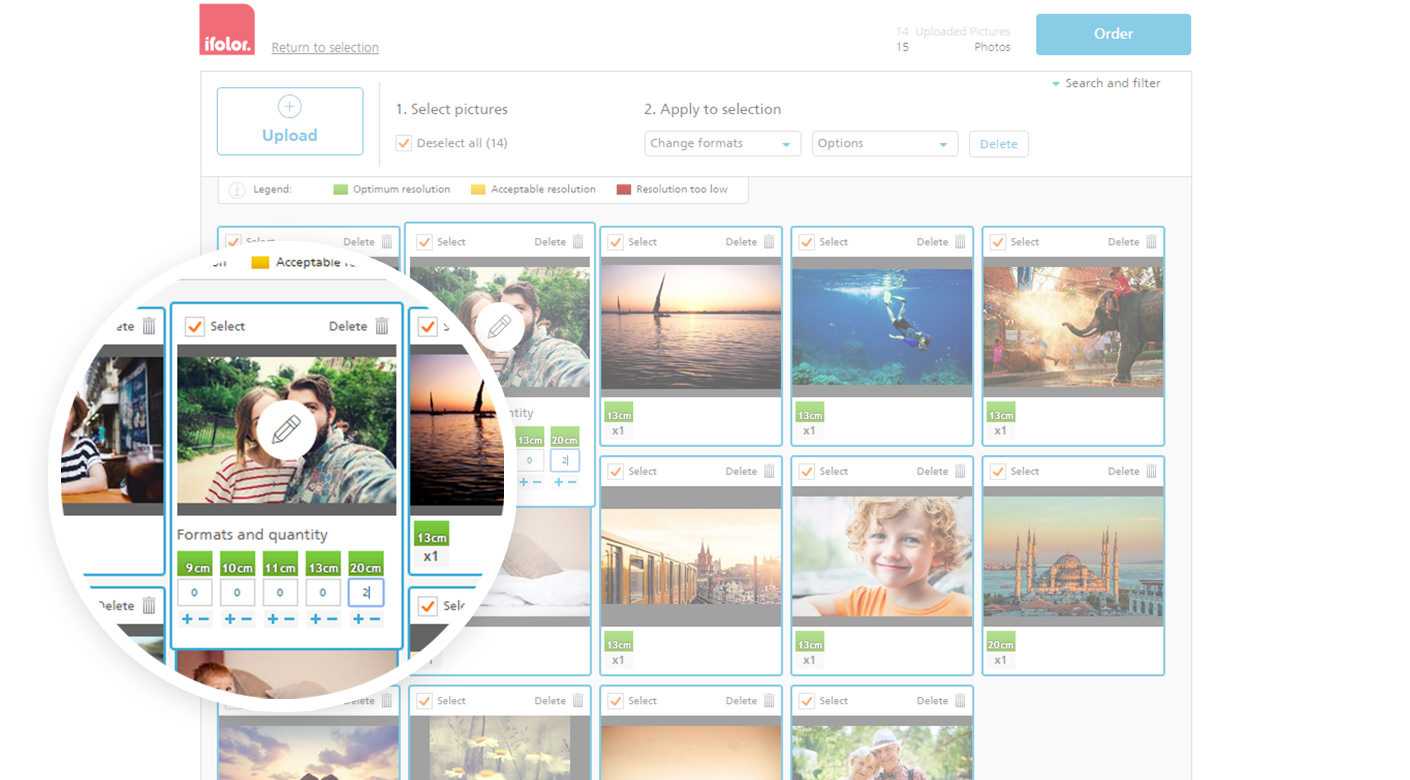Screen dimensions: 1410x780
Task: Click the pencil edit icon on the magnified selfie photo
Action: coord(286,430)
